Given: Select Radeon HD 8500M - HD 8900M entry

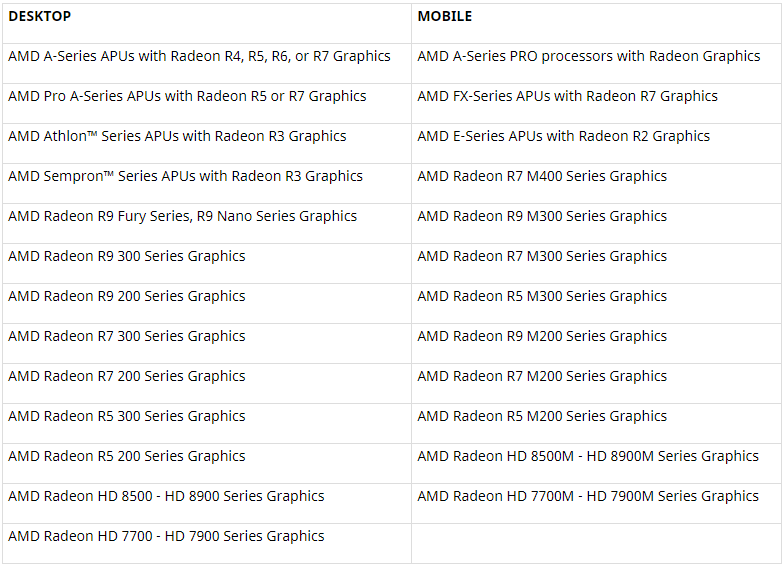Looking at the screenshot, I should click(x=588, y=457).
